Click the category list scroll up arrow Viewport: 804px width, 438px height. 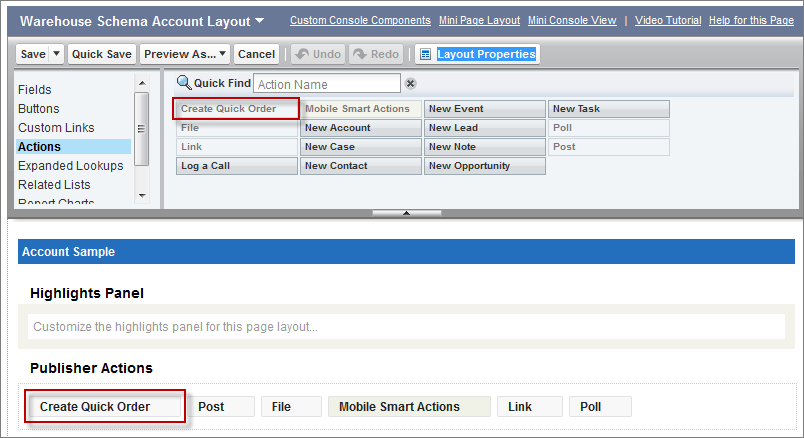(x=142, y=83)
